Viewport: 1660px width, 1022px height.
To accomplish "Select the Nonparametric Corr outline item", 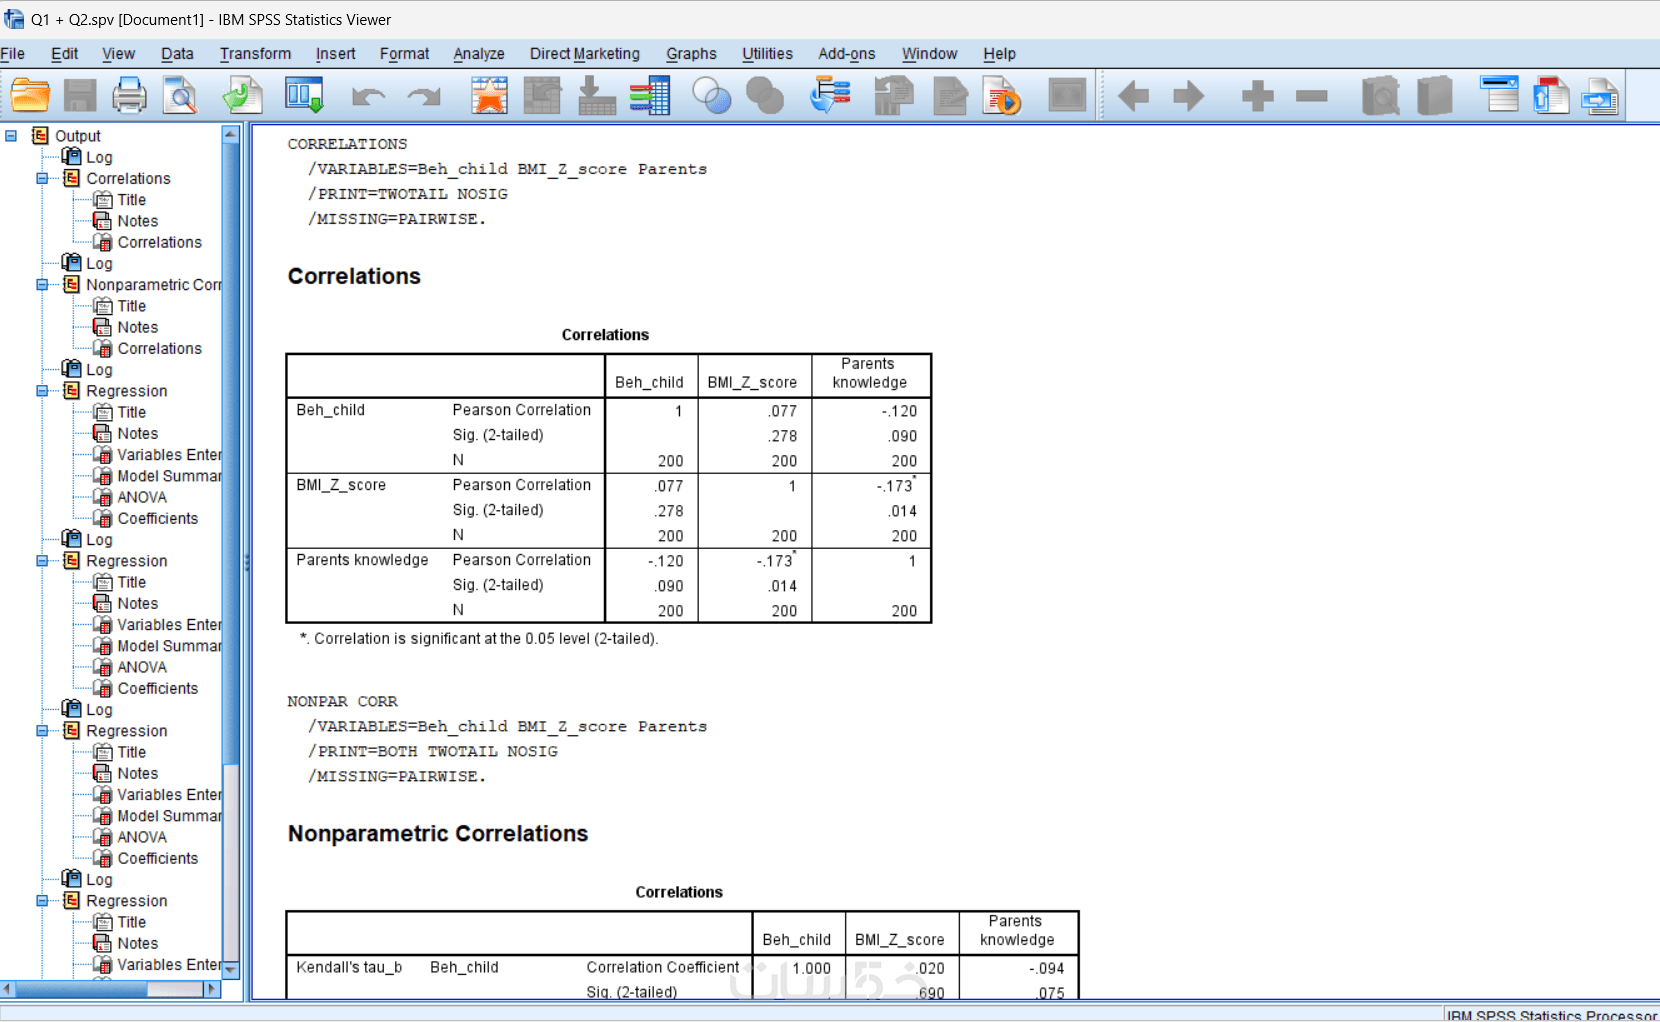I will (154, 285).
